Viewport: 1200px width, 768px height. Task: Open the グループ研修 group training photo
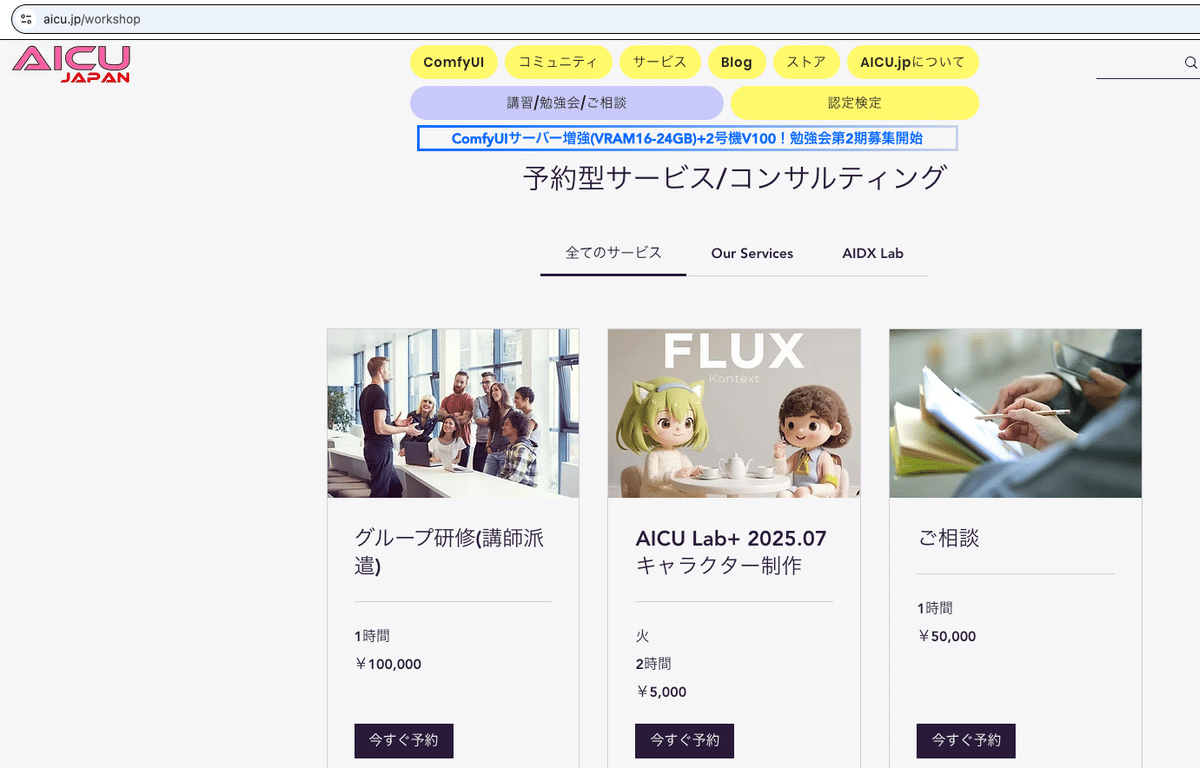tap(453, 413)
